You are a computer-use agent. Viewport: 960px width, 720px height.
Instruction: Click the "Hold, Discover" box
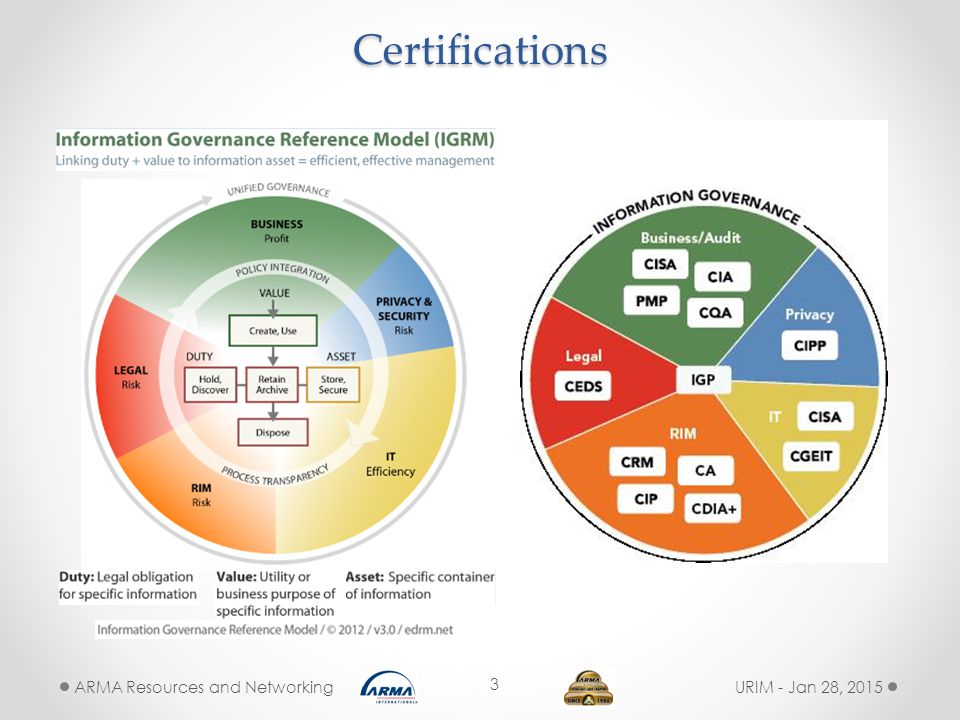[210, 384]
